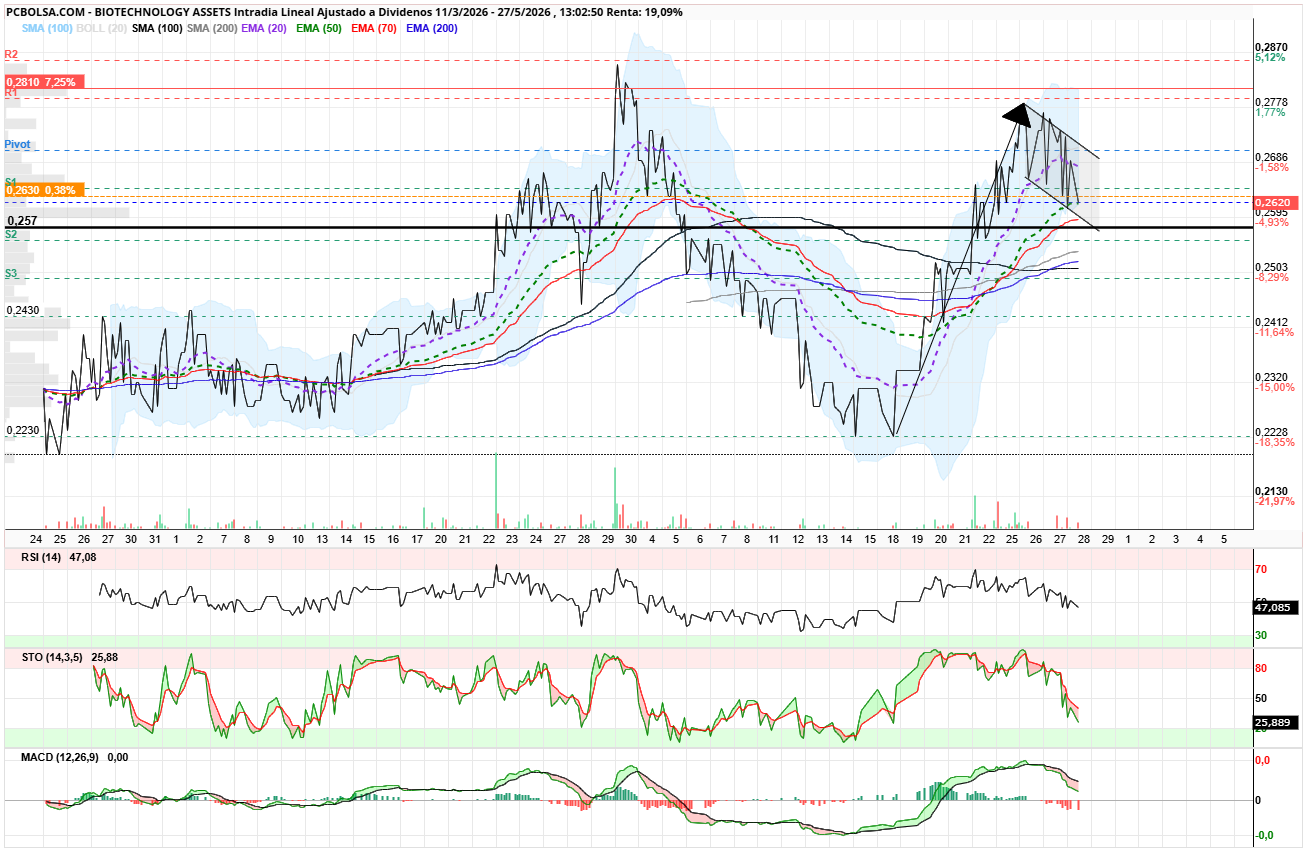
Task: Select the R2 resistance level label
Action: pos(11,54)
